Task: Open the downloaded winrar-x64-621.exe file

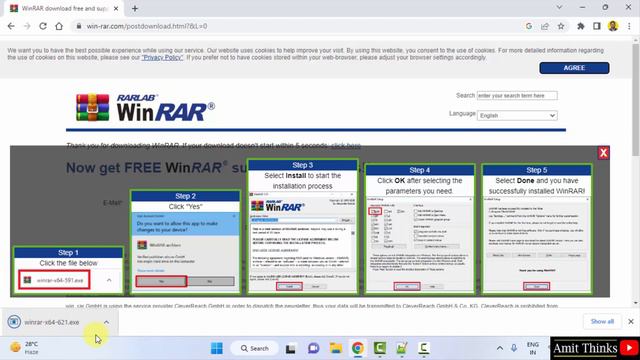Action: tap(51, 322)
